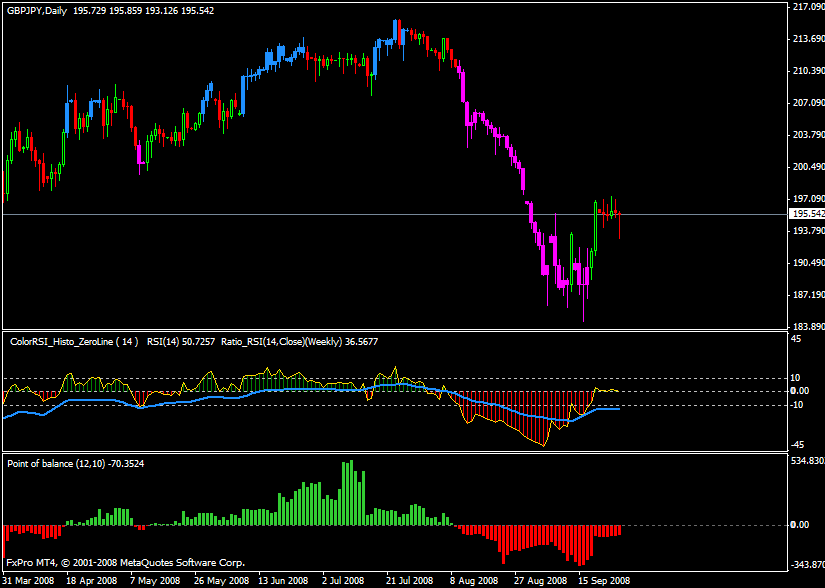Select the 8 Aug 2008 date marker
This screenshot has height=588, width=825.
(x=473, y=580)
